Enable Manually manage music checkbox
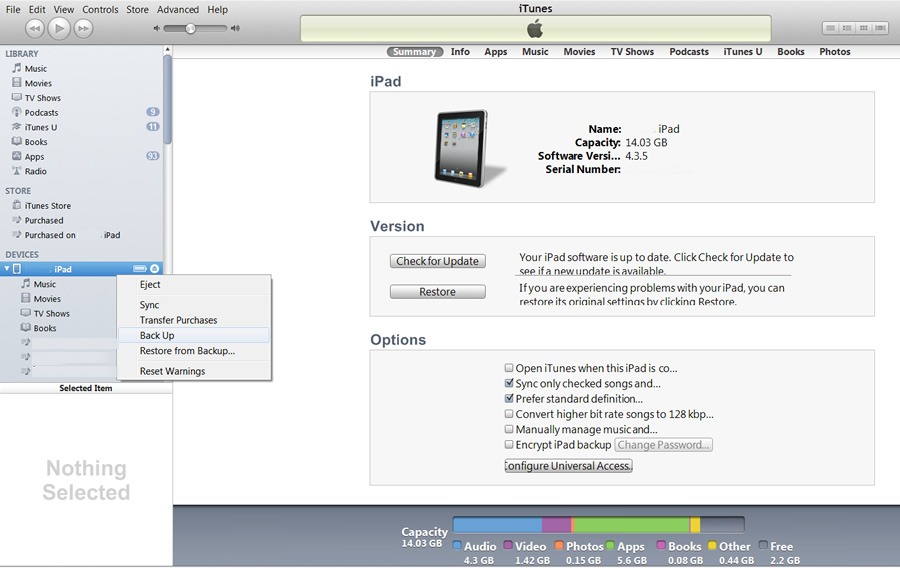This screenshot has height=568, width=900. [x=509, y=429]
